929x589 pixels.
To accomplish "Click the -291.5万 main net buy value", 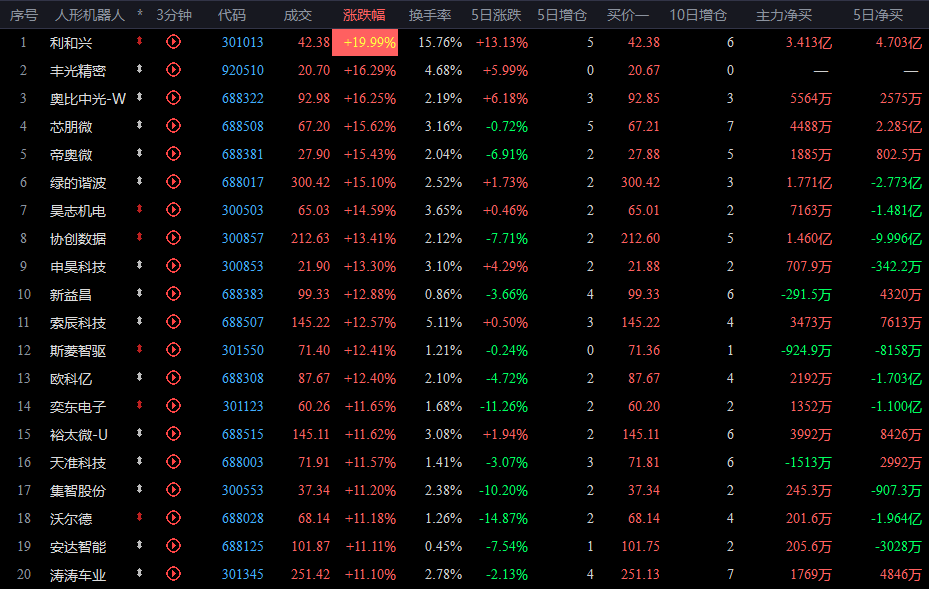I will tap(806, 294).
